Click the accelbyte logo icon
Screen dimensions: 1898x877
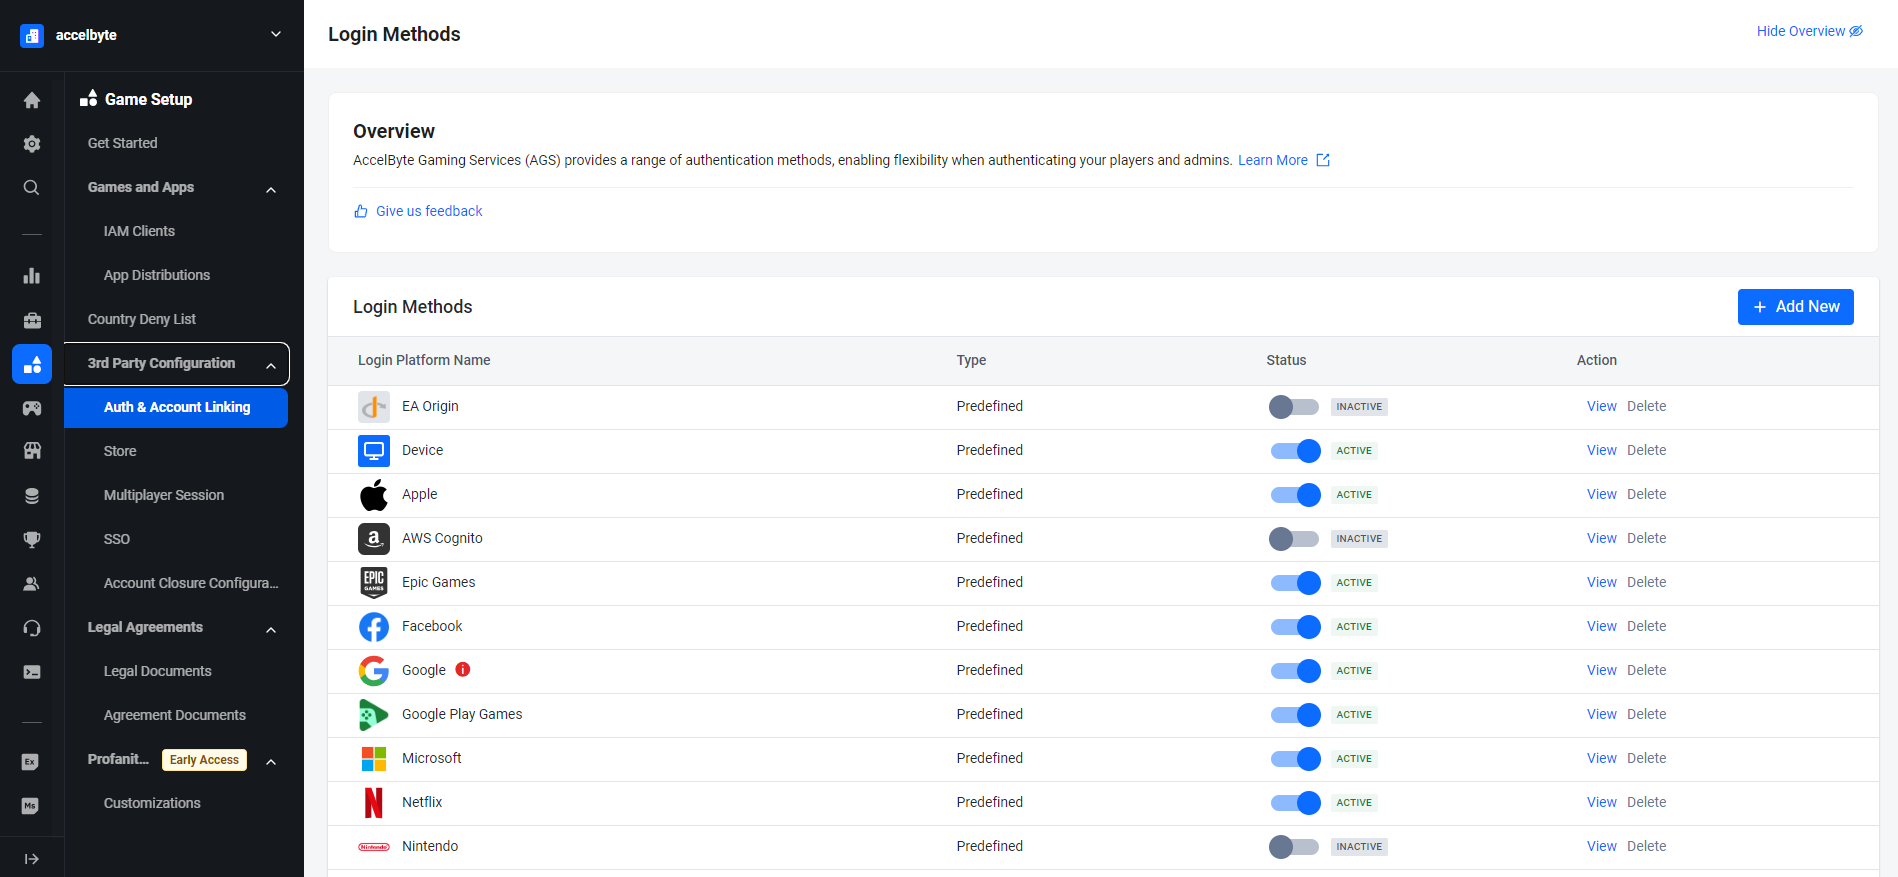point(32,36)
